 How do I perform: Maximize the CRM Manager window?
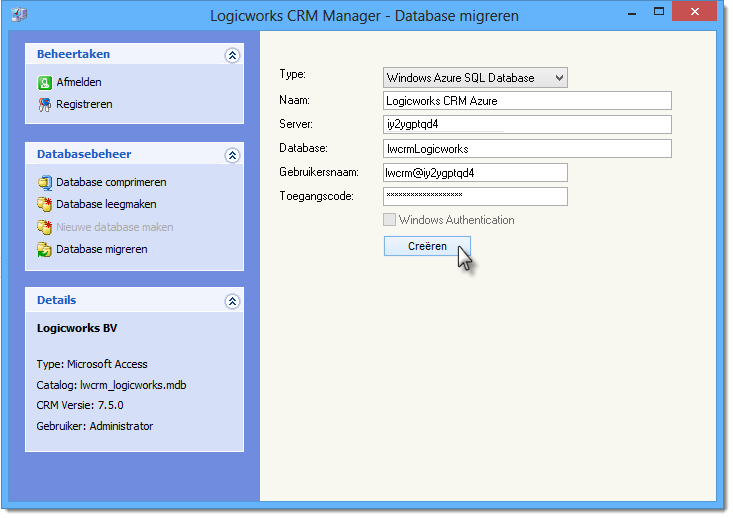pyautogui.click(x=659, y=12)
